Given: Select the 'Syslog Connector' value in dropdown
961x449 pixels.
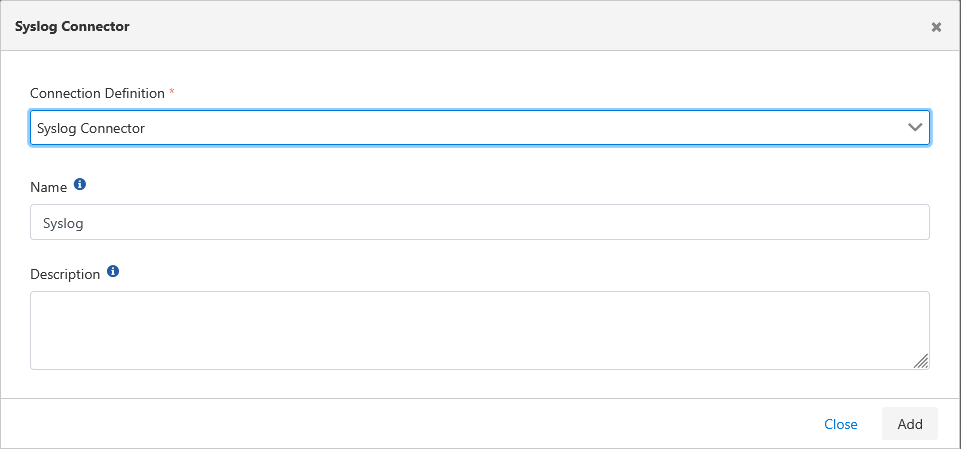Looking at the screenshot, I should pyautogui.click(x=91, y=128).
